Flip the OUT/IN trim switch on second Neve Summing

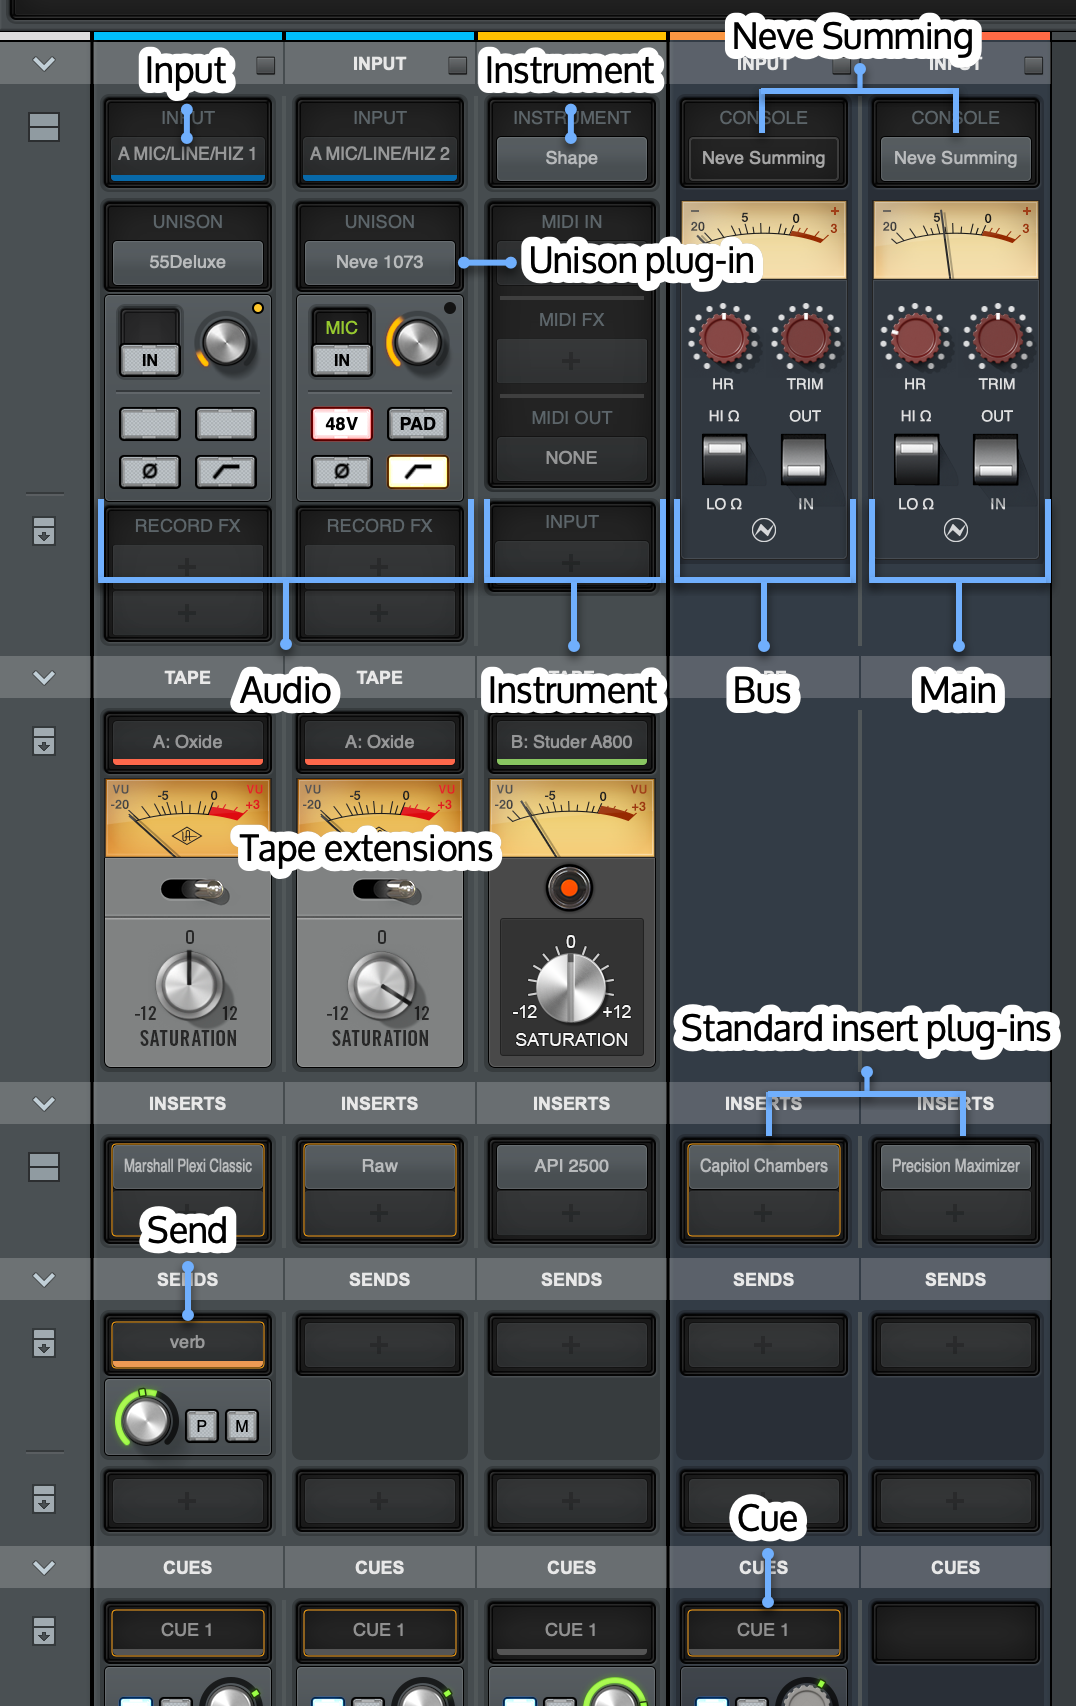pyautogui.click(x=995, y=460)
